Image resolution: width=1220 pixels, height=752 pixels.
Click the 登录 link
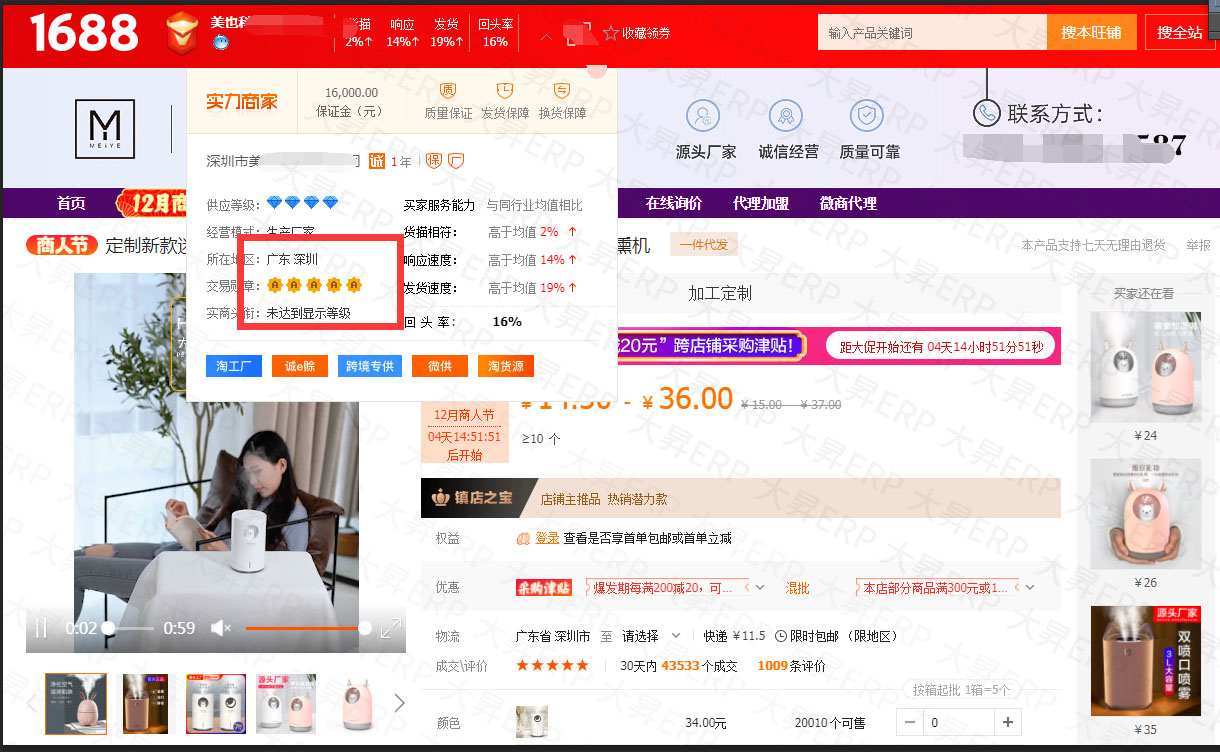547,538
